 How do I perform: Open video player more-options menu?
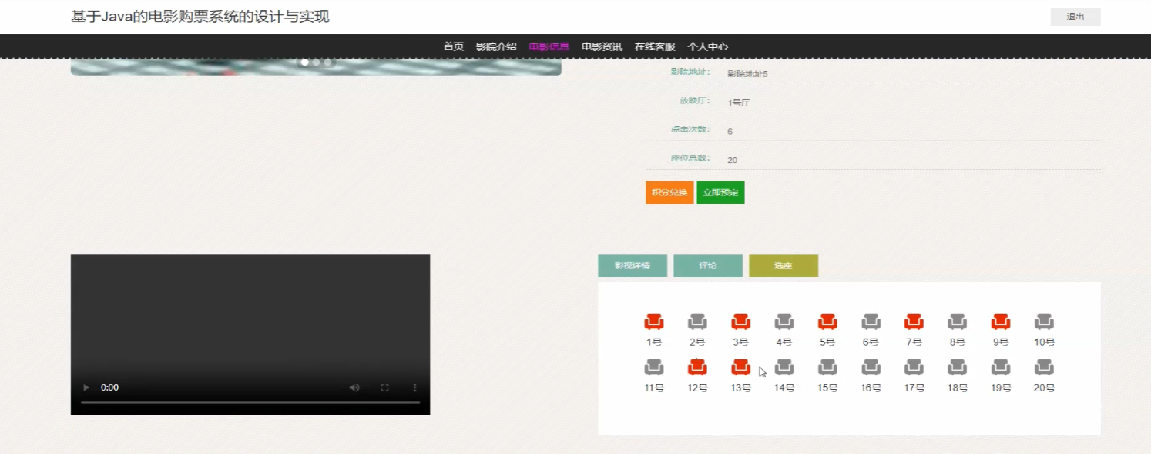(414, 387)
